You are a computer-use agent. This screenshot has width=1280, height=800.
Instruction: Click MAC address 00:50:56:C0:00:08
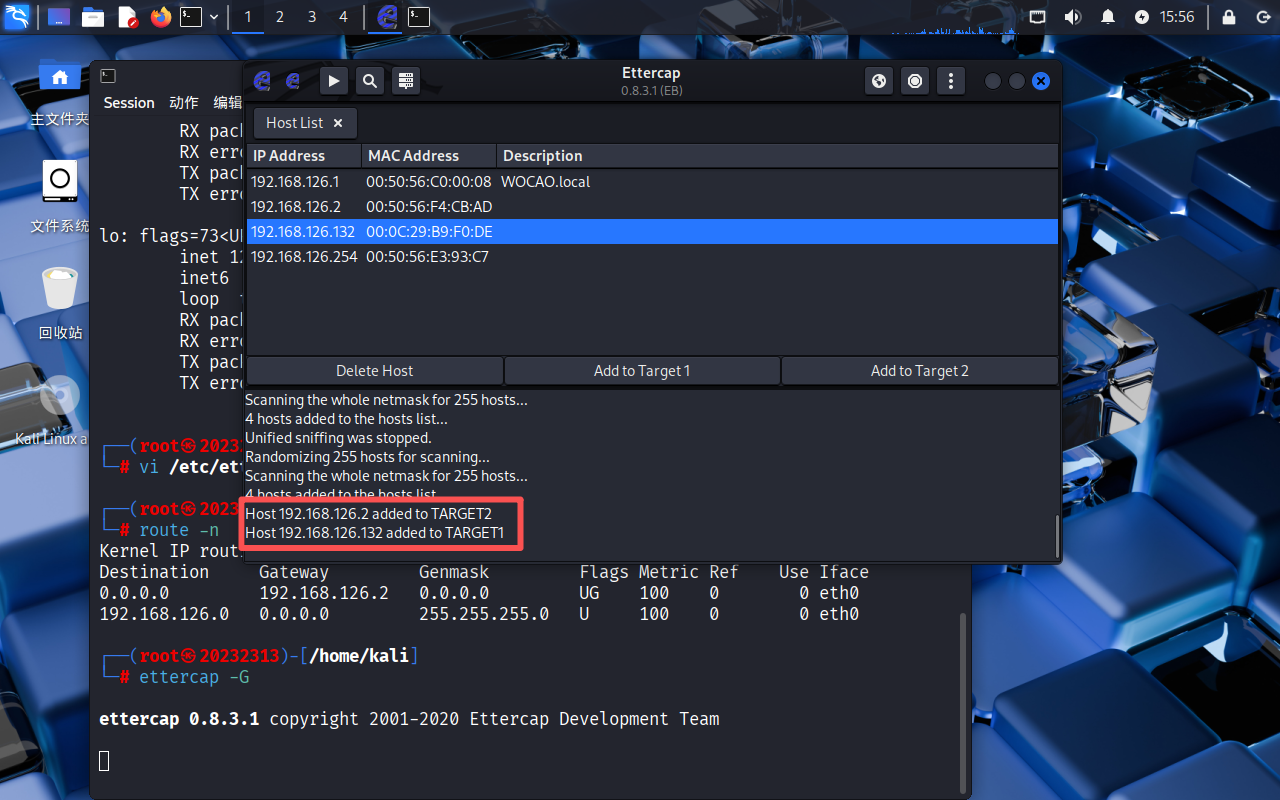point(428,182)
